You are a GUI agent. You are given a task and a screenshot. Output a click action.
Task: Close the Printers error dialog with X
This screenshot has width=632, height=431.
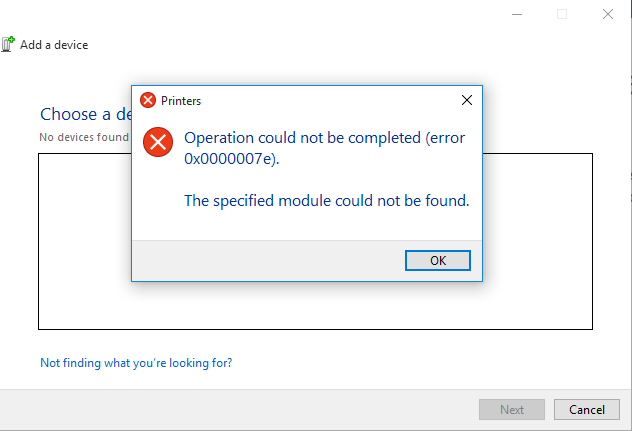coord(467,100)
